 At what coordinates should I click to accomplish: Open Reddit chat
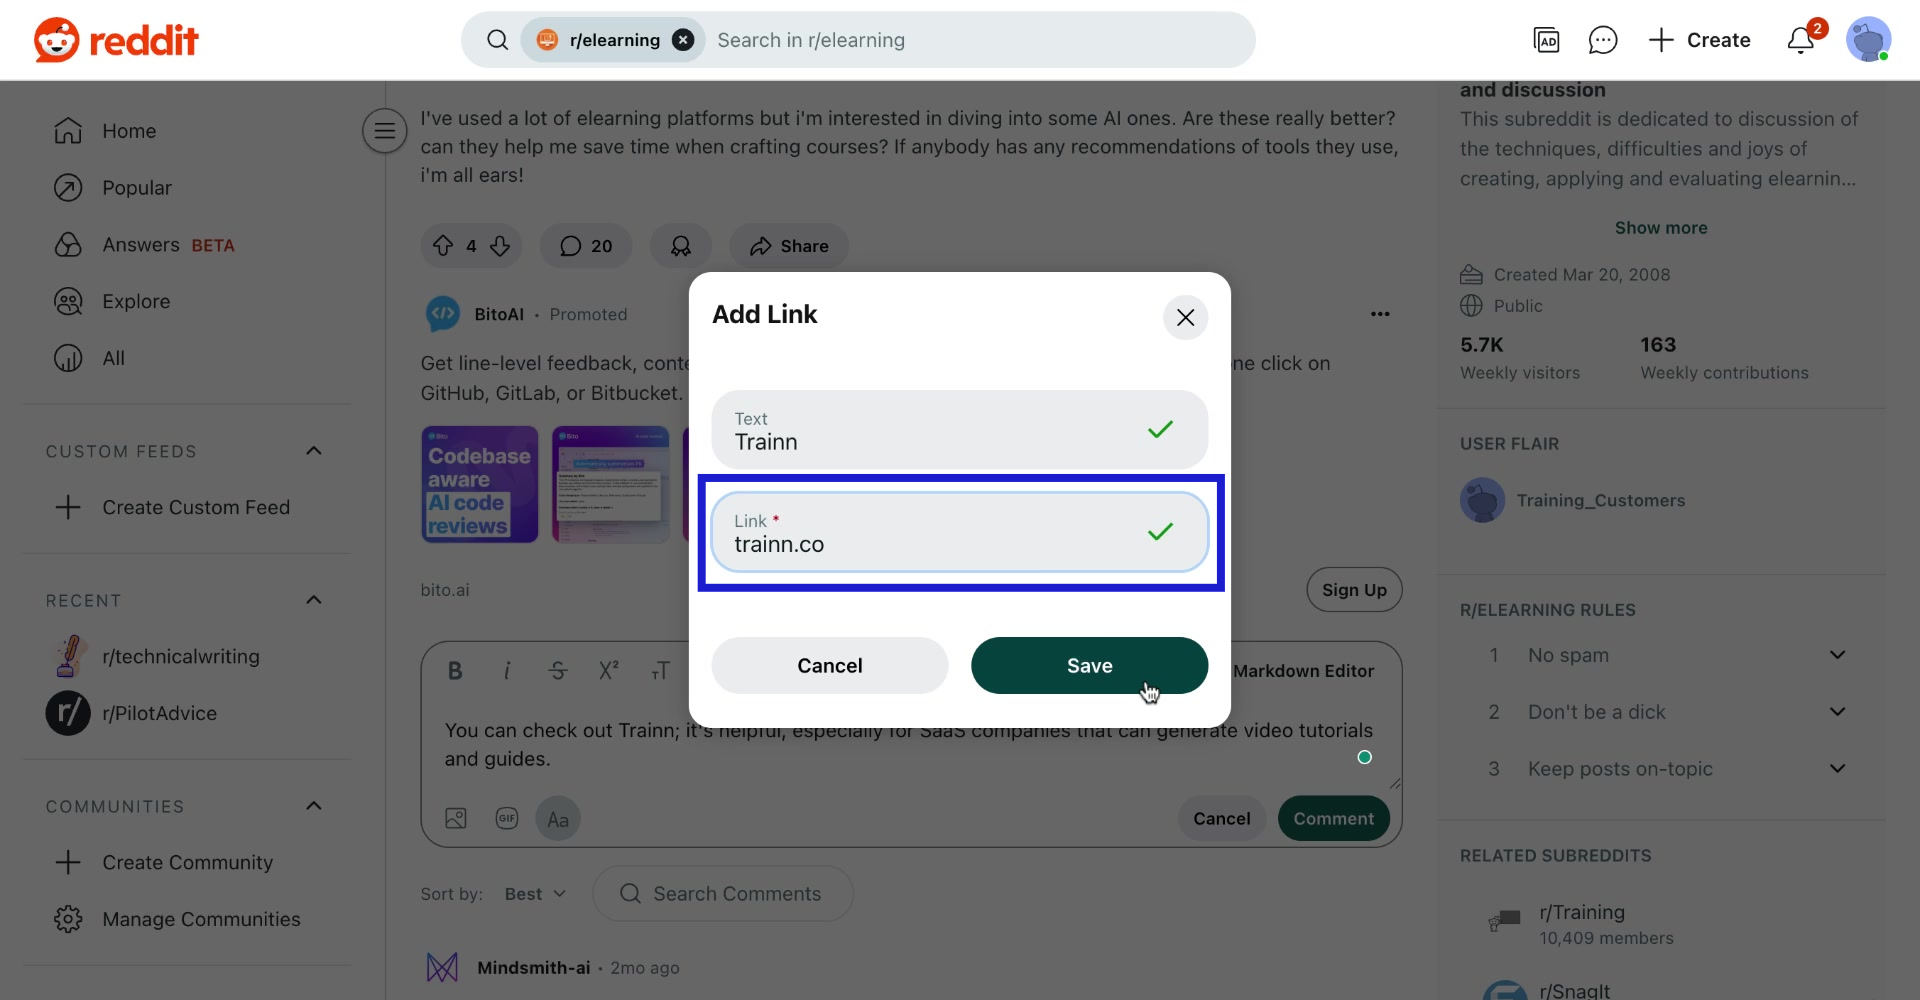1602,40
